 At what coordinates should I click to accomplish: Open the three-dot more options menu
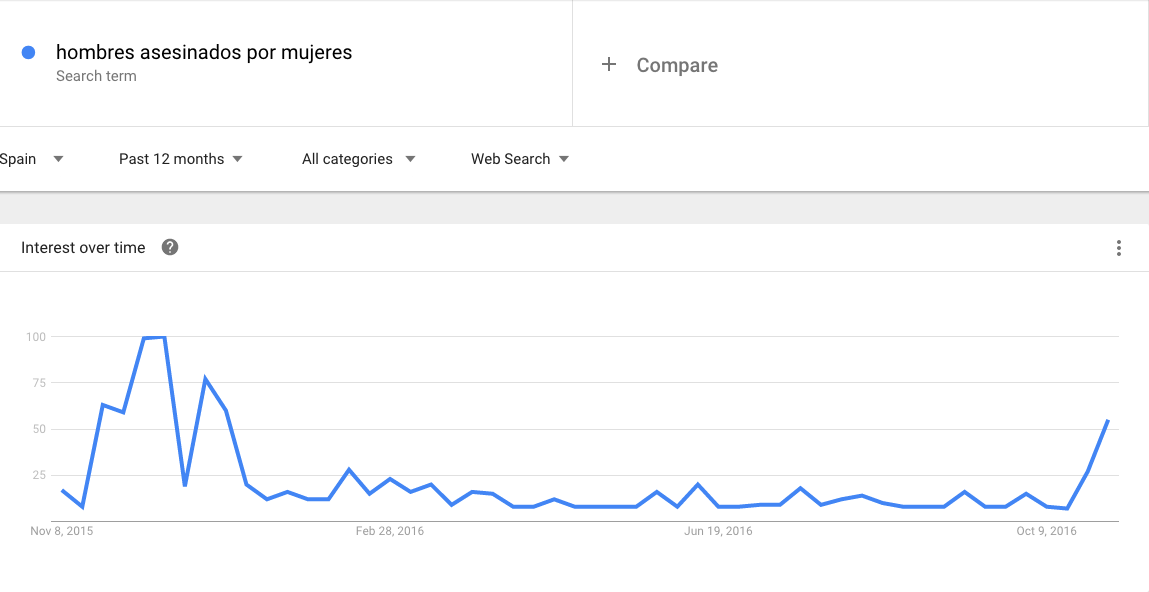(1118, 248)
